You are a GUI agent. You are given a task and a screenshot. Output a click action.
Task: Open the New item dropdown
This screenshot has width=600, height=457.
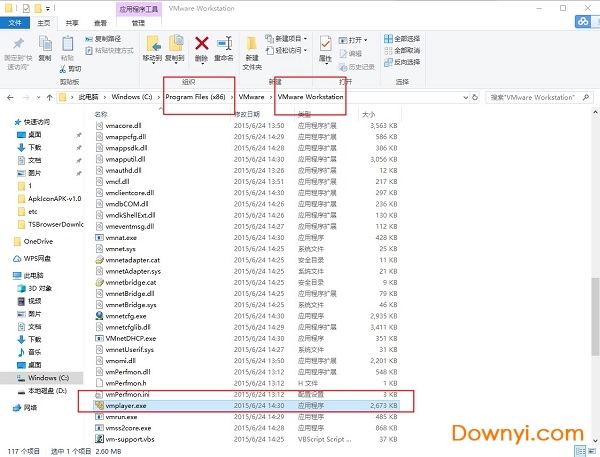pyautogui.click(x=286, y=39)
